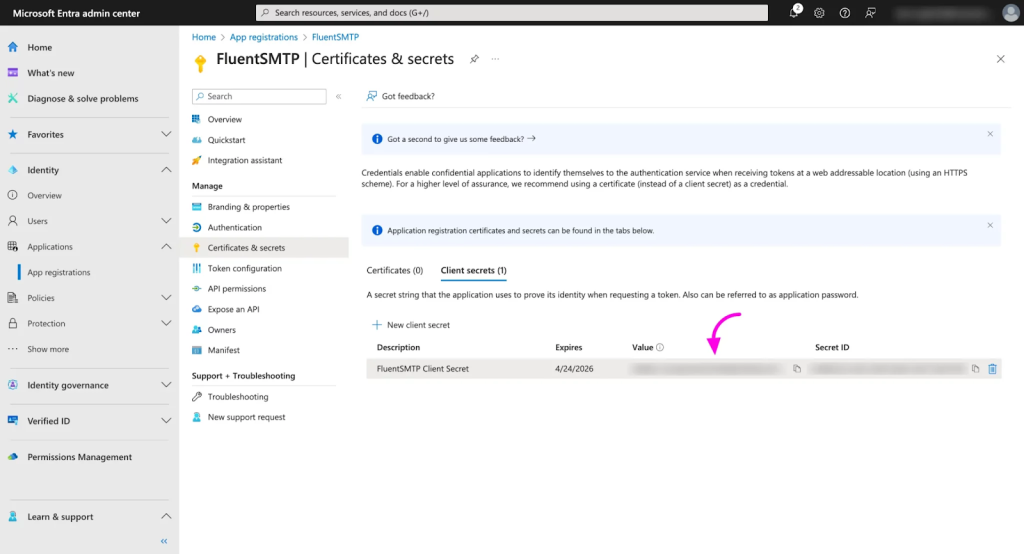
Task: Open API permissions in Manage menu
Action: 236,289
